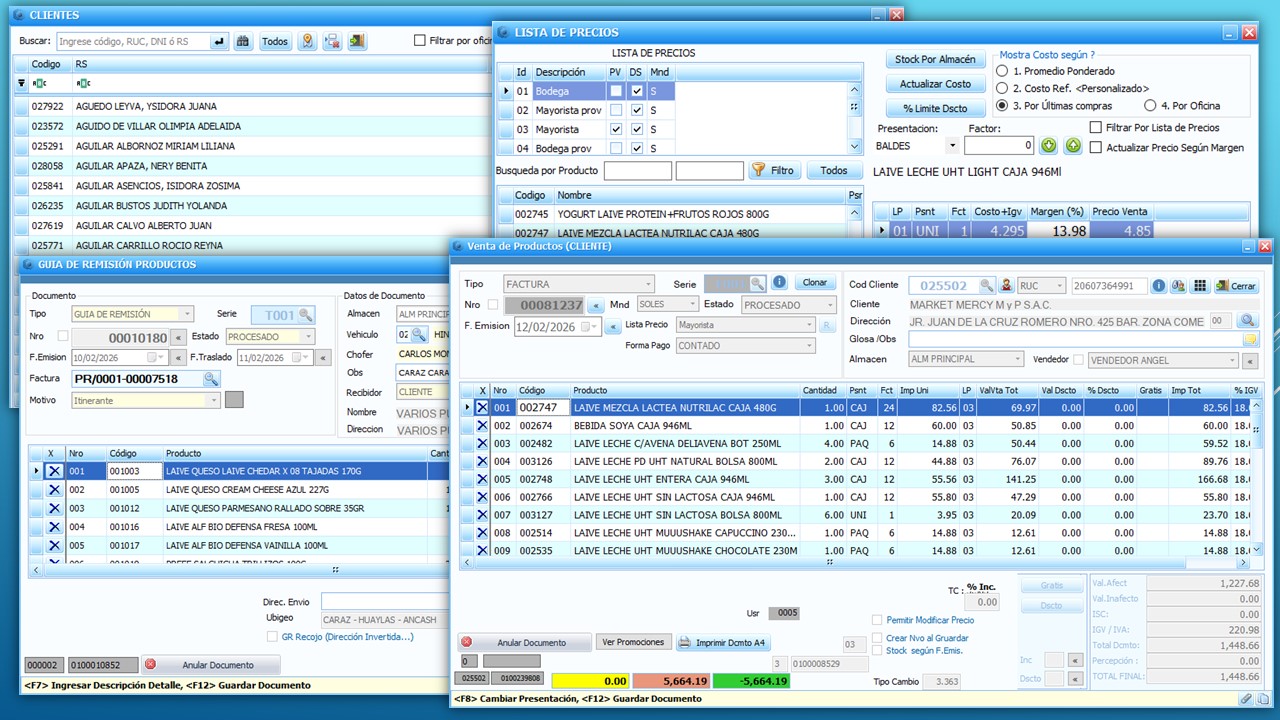Click the exit door icon in Clientes toolbar
Viewport: 1280px width, 720px height.
(x=357, y=41)
